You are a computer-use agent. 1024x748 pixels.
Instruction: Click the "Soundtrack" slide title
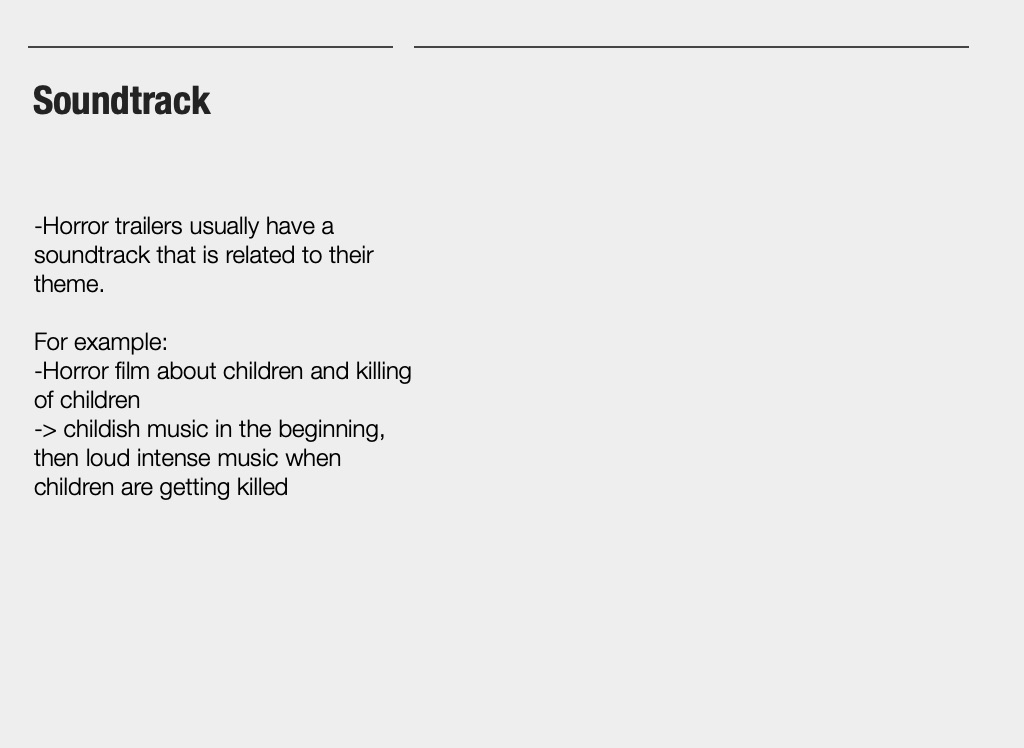coord(121,101)
